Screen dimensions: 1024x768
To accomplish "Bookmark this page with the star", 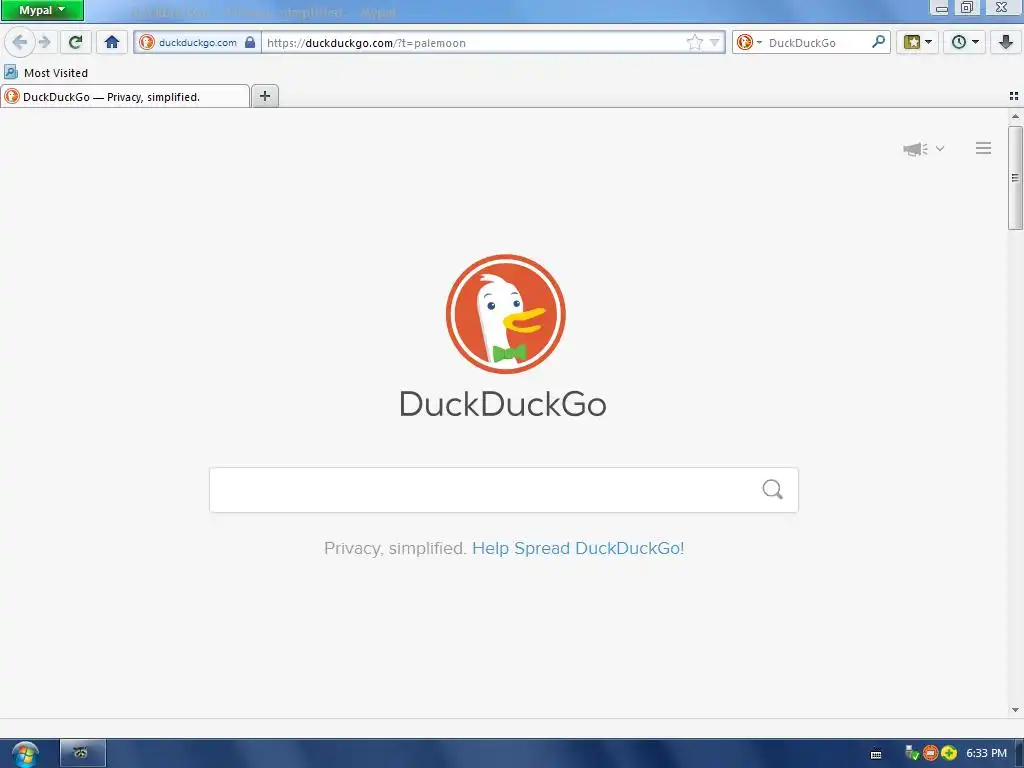I will [694, 42].
